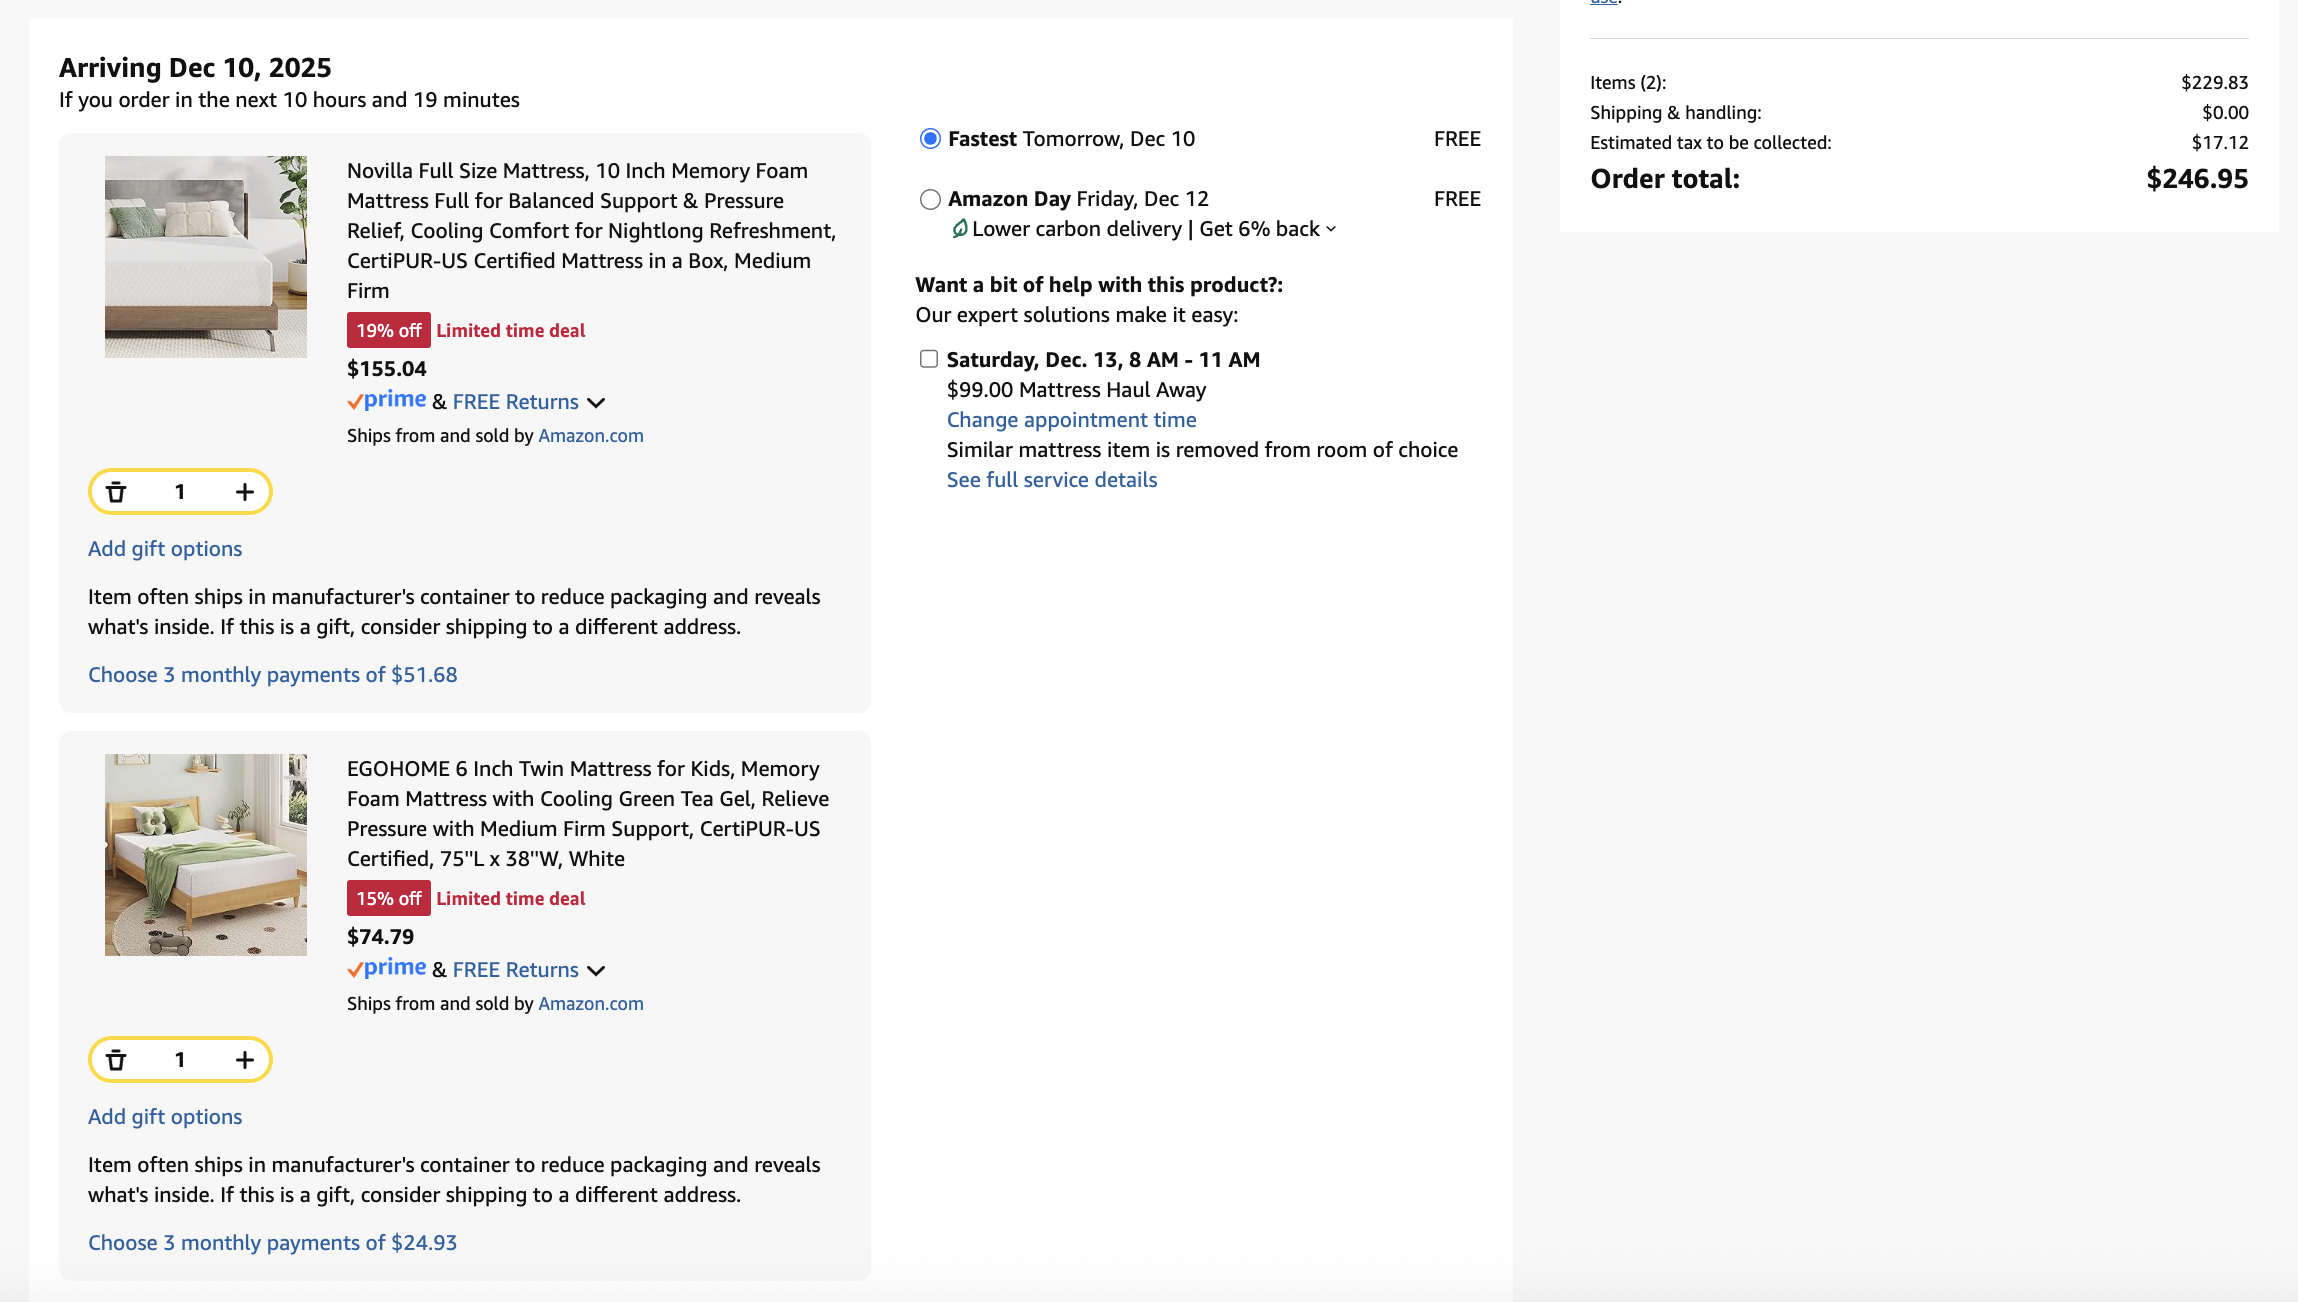Open See full service details link

(x=1051, y=480)
